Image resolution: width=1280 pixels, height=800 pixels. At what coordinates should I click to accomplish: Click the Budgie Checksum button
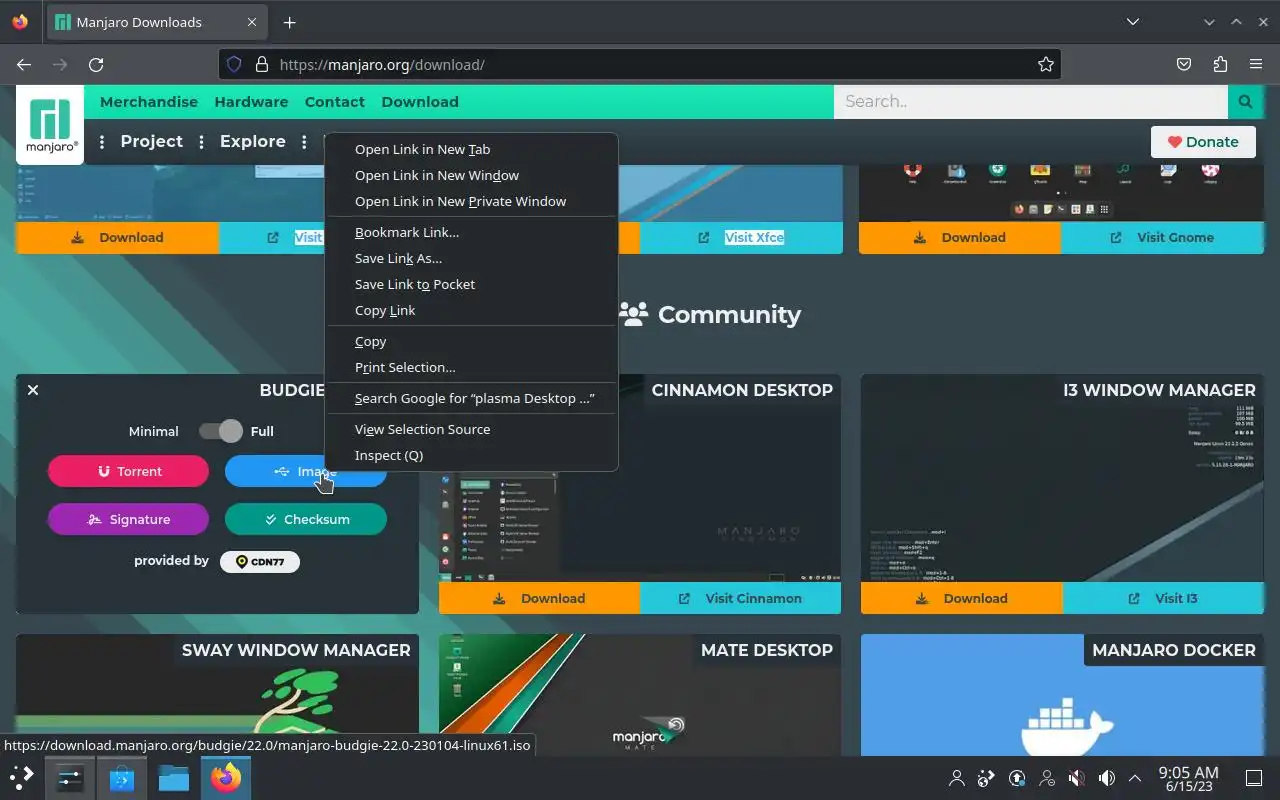coord(305,519)
